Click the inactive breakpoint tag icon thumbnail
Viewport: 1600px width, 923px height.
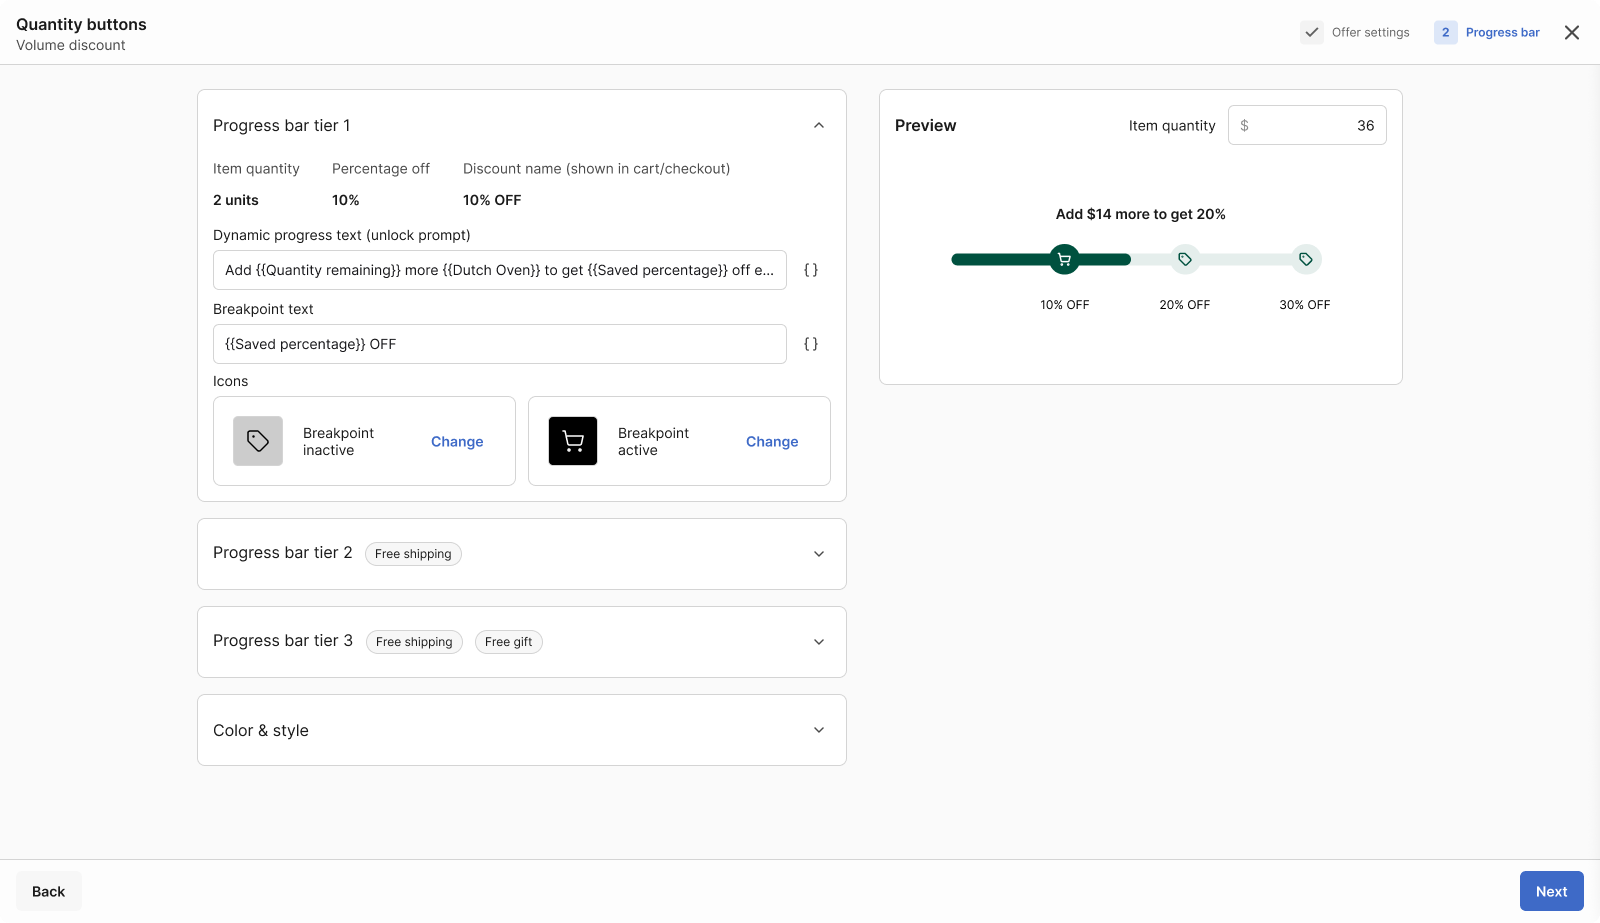[x=258, y=441]
